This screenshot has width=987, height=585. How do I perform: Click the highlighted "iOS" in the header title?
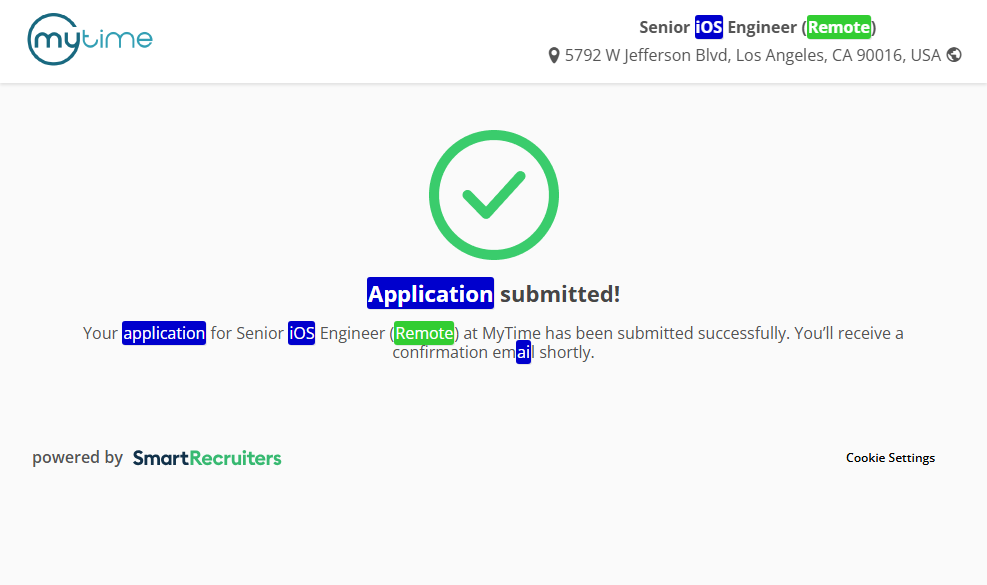point(708,27)
